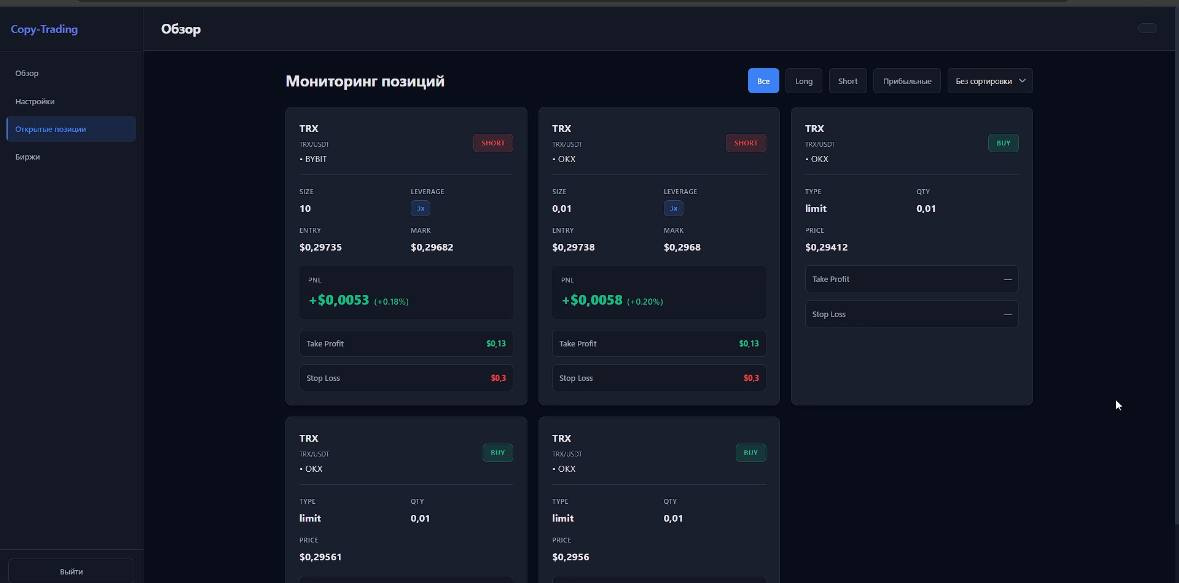
Task: Click the PNL value '+$0,0058'
Action: coord(592,300)
